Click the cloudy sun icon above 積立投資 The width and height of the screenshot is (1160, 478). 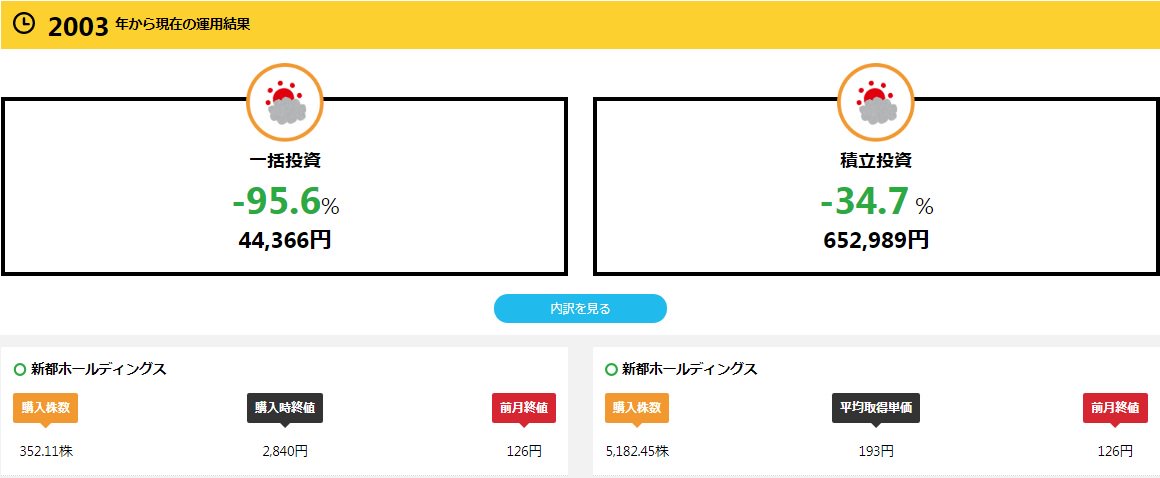(x=876, y=102)
